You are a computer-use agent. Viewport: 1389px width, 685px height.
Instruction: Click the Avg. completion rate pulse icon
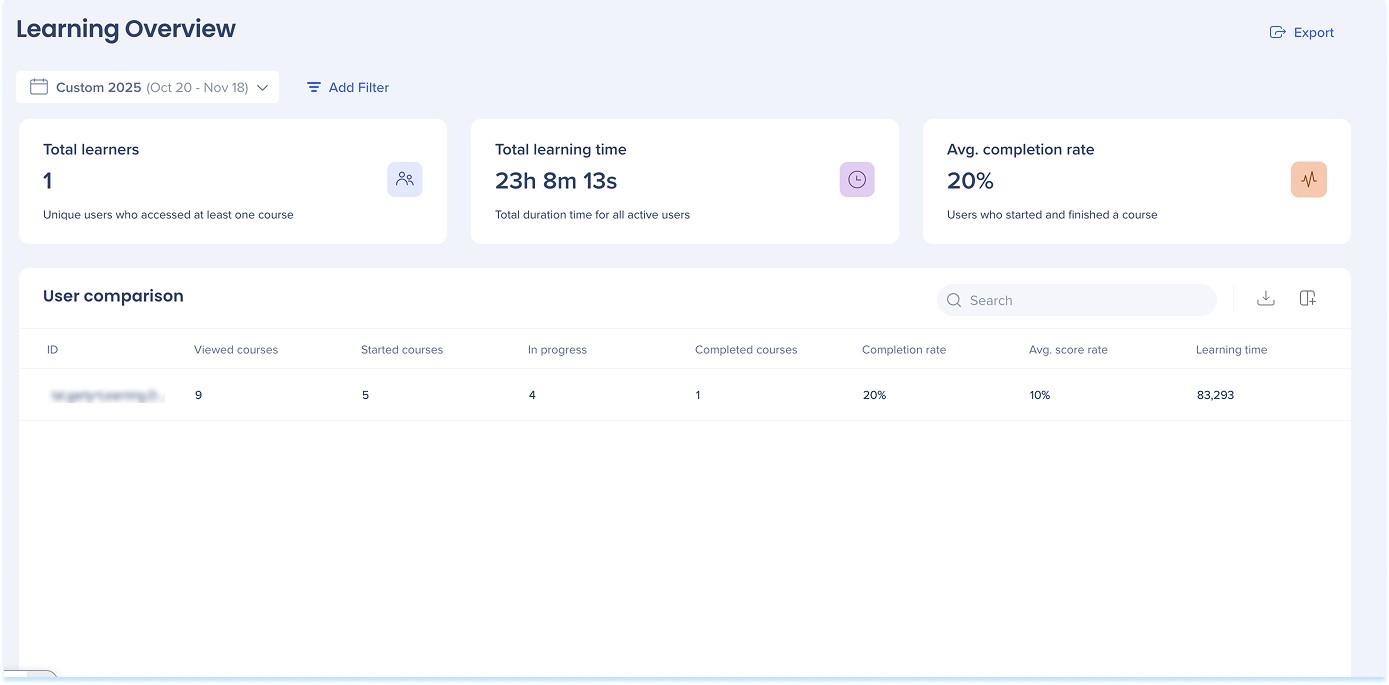click(x=1309, y=180)
